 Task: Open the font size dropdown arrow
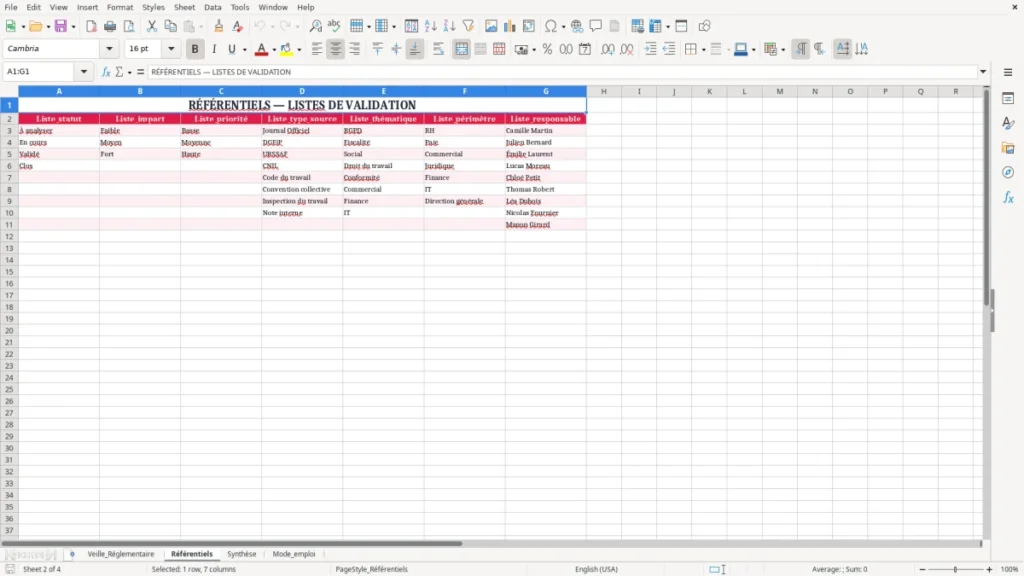[x=171, y=48]
